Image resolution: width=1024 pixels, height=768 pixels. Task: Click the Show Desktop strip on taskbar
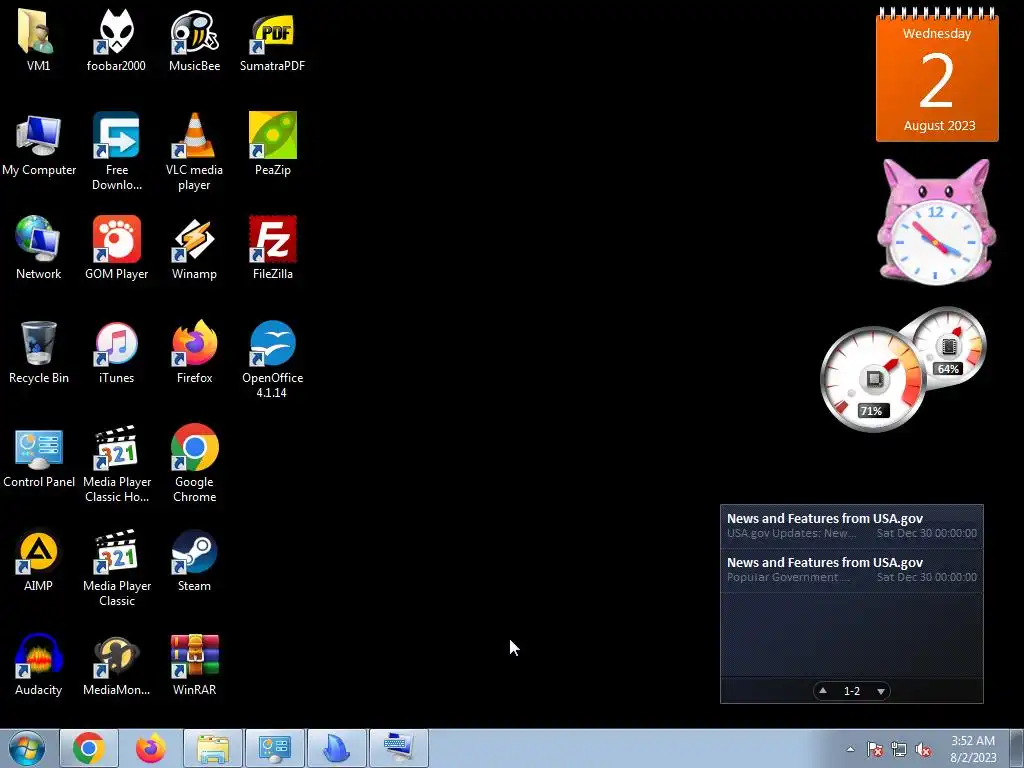tap(1016, 748)
